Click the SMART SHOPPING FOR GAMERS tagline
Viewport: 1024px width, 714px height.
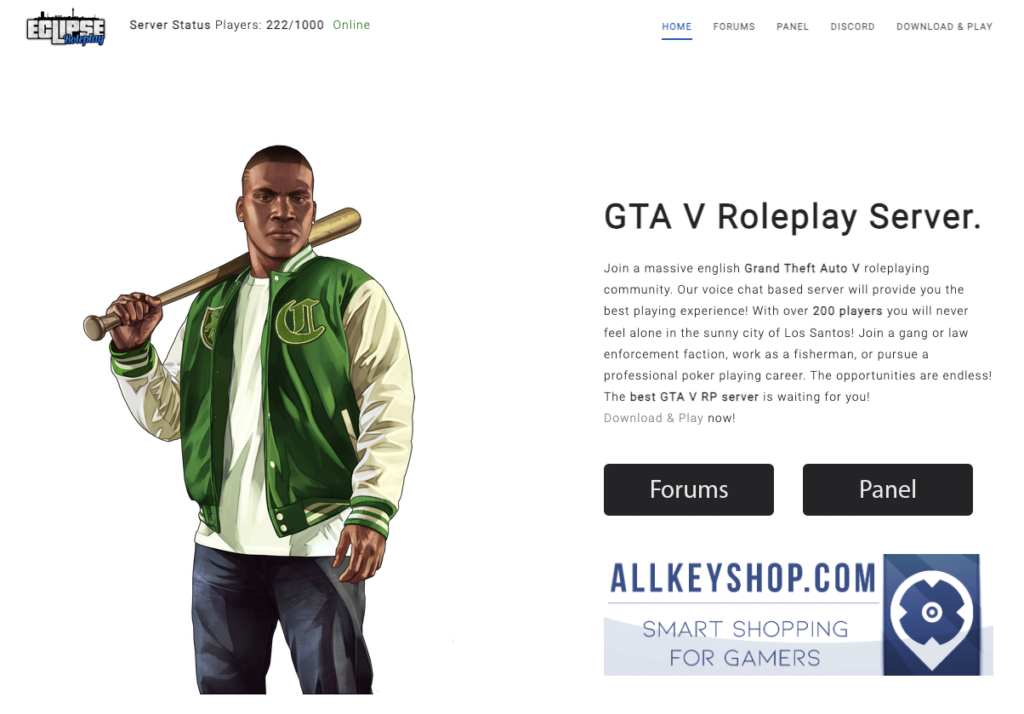pyautogui.click(x=744, y=643)
